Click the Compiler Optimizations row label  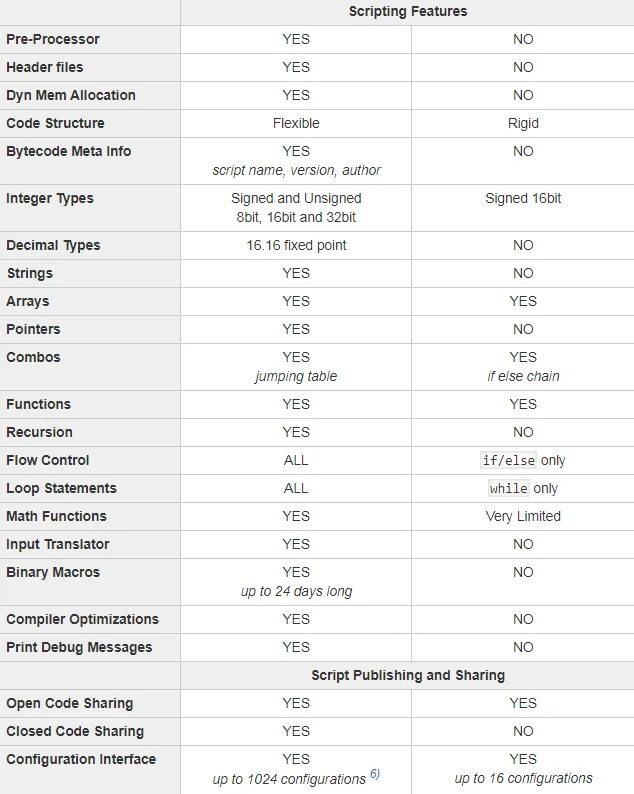click(x=83, y=619)
